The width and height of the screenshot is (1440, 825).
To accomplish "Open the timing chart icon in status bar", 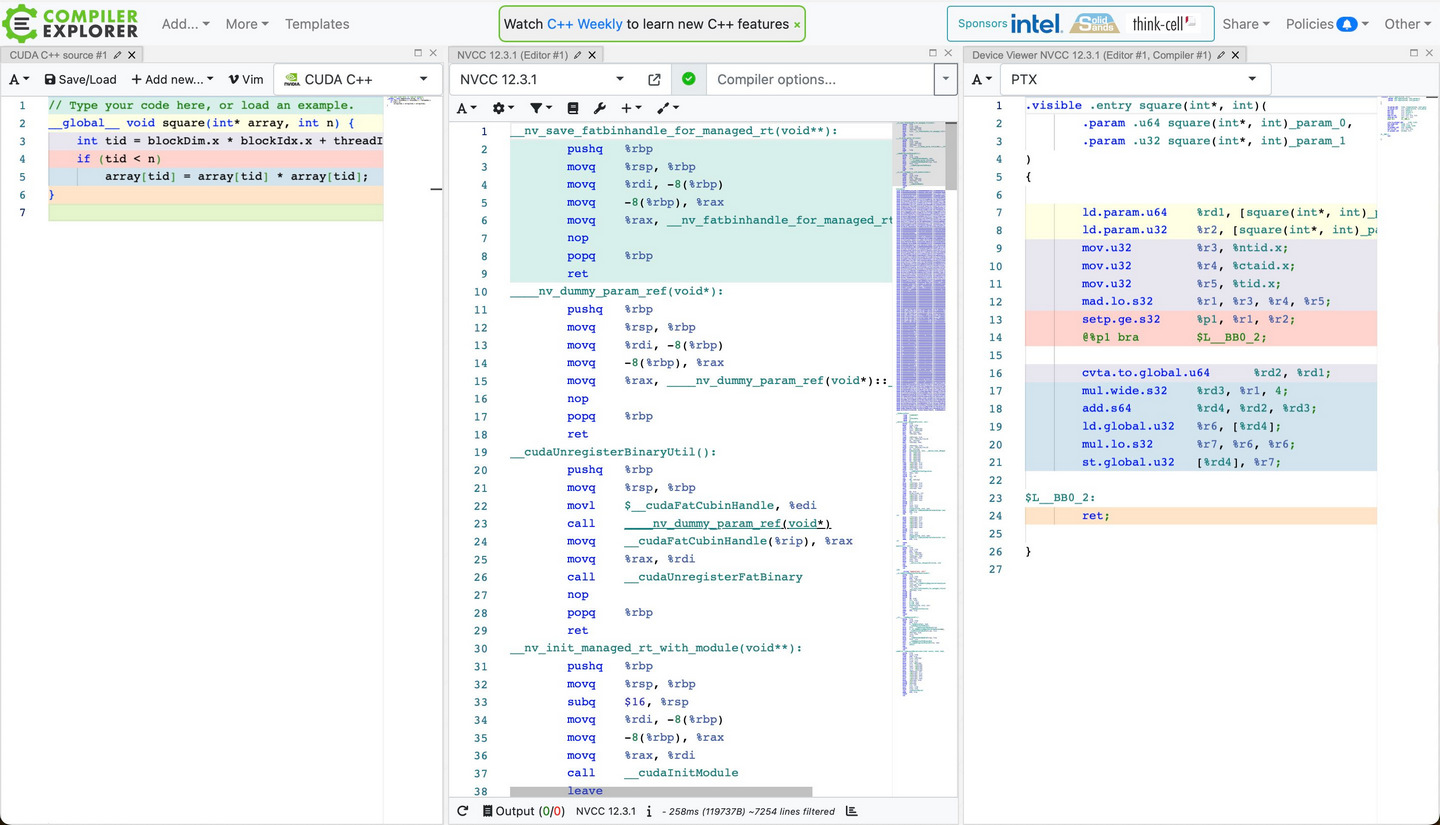I will pos(851,811).
